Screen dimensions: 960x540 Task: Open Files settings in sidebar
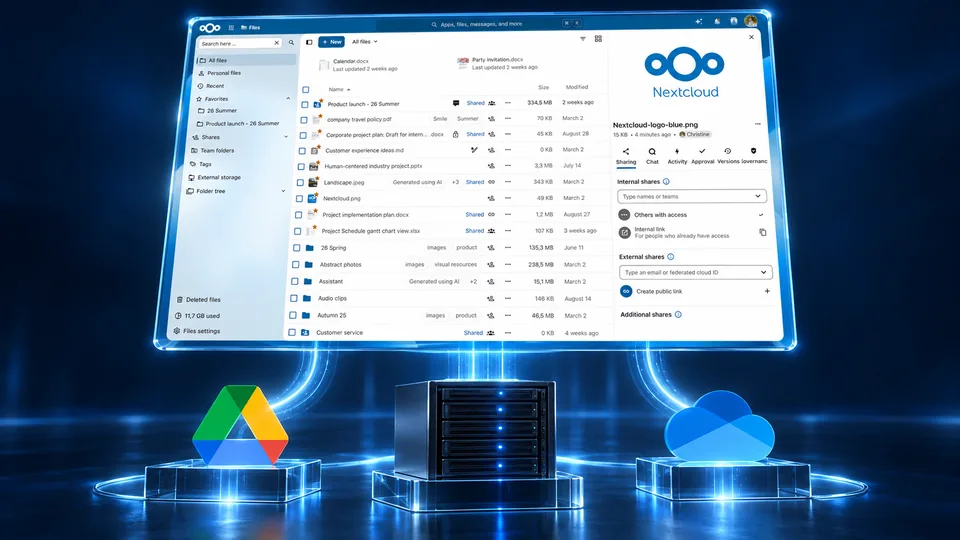tap(197, 331)
